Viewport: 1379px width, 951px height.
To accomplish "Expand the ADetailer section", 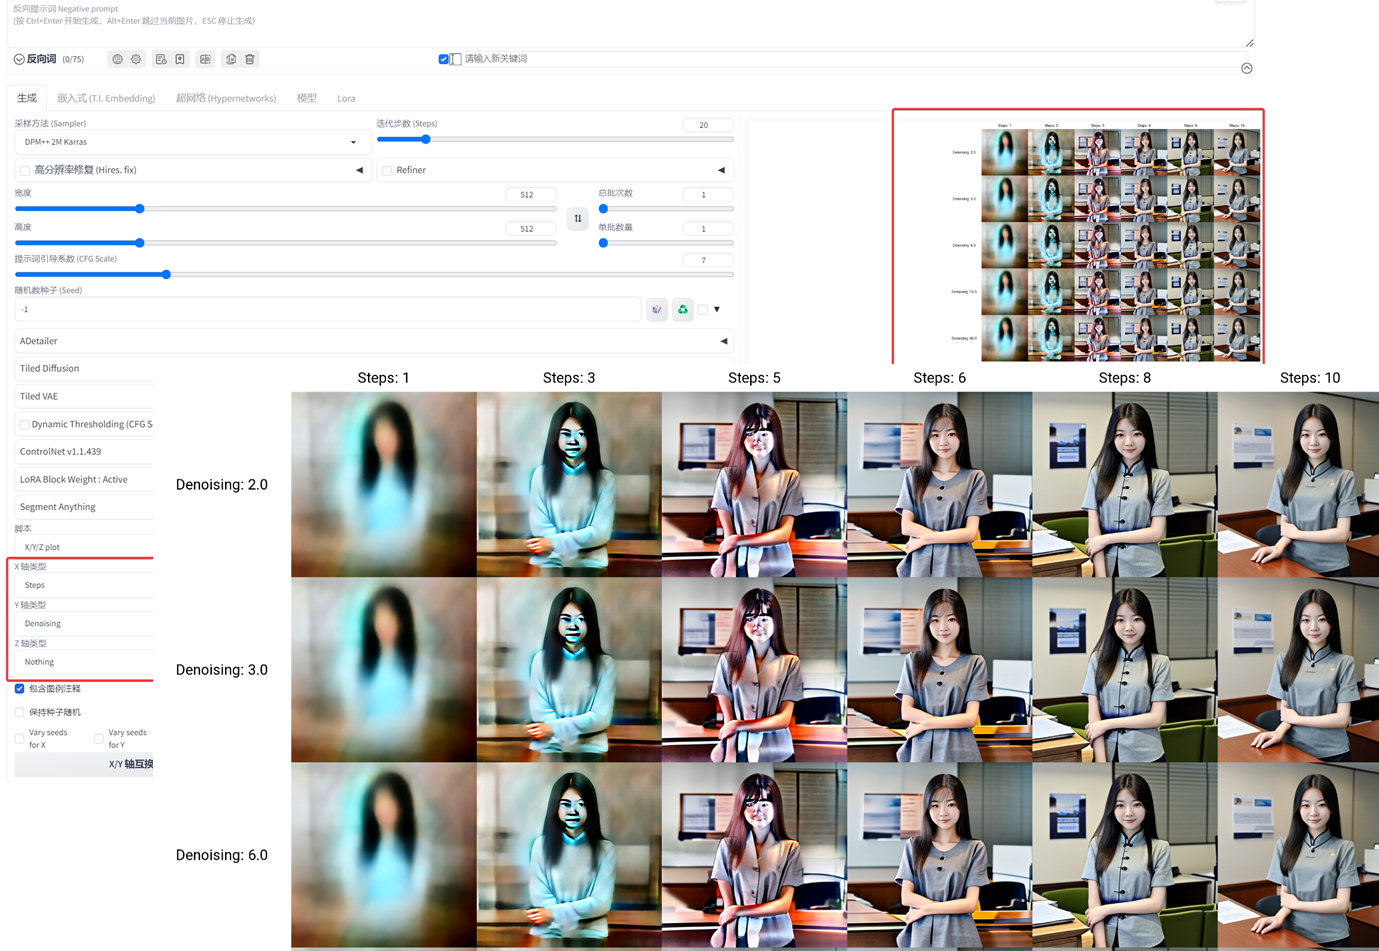I will (x=370, y=341).
